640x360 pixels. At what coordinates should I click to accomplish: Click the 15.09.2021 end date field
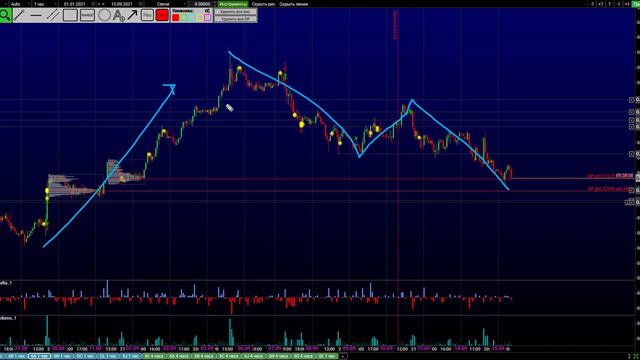tap(122, 4)
